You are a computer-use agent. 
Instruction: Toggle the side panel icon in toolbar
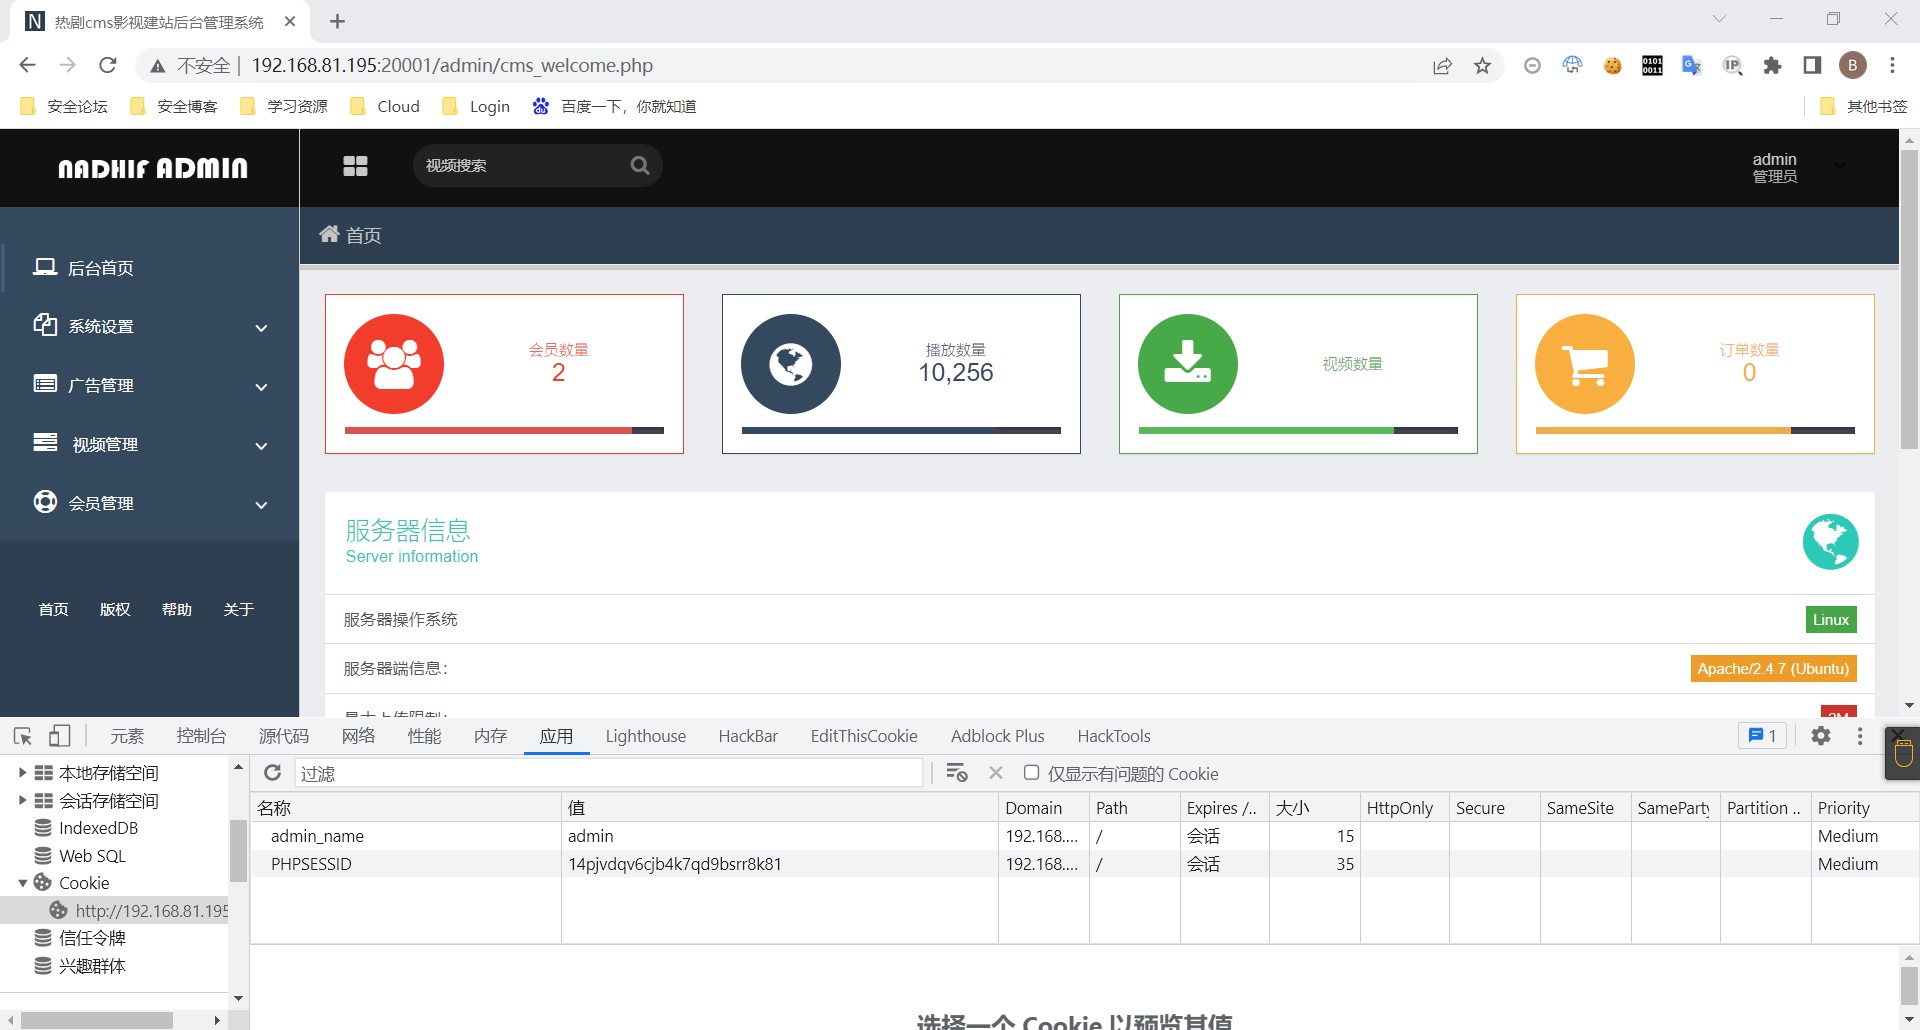point(1812,66)
